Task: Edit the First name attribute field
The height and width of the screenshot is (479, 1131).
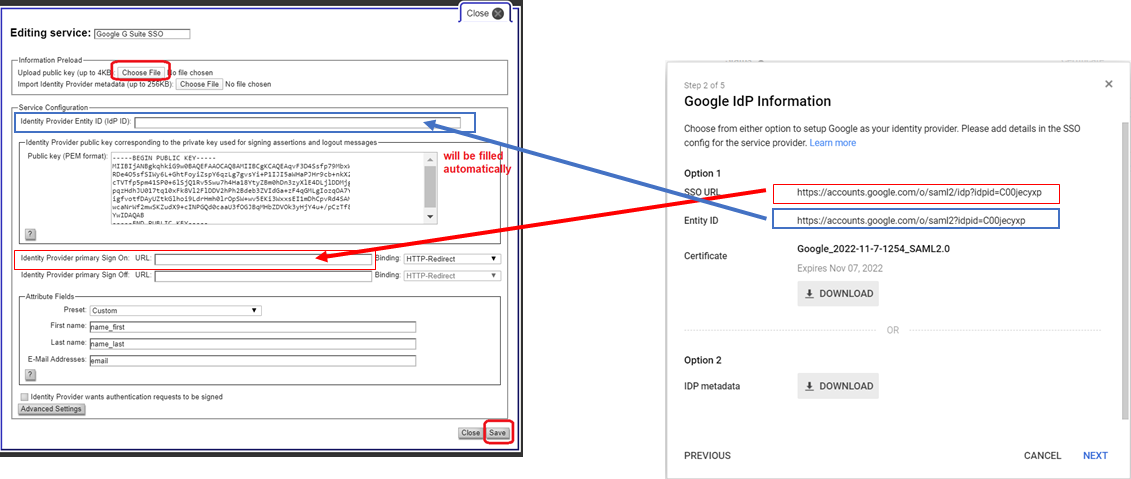Action: click(x=252, y=327)
